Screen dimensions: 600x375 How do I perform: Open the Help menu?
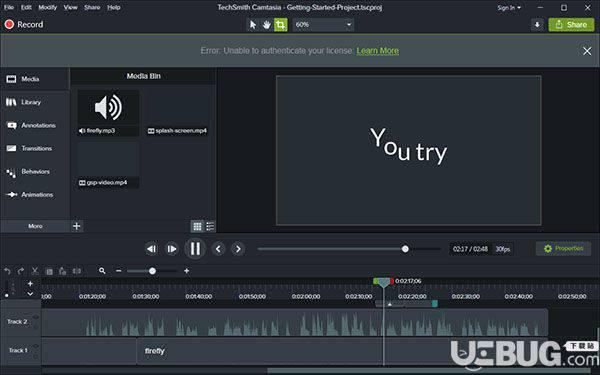[x=114, y=7]
